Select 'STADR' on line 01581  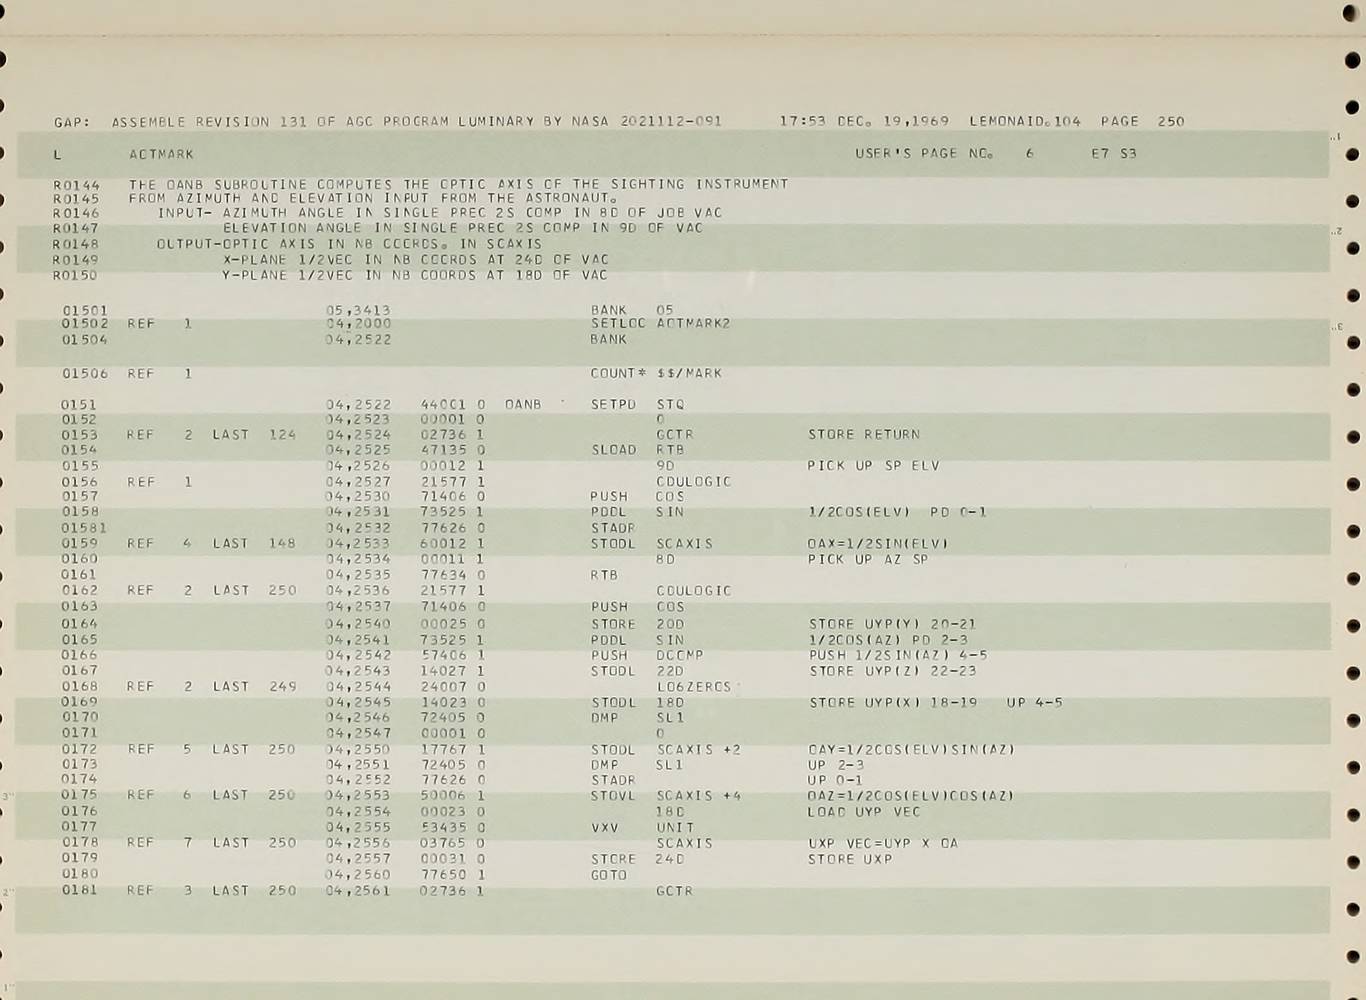(x=613, y=528)
